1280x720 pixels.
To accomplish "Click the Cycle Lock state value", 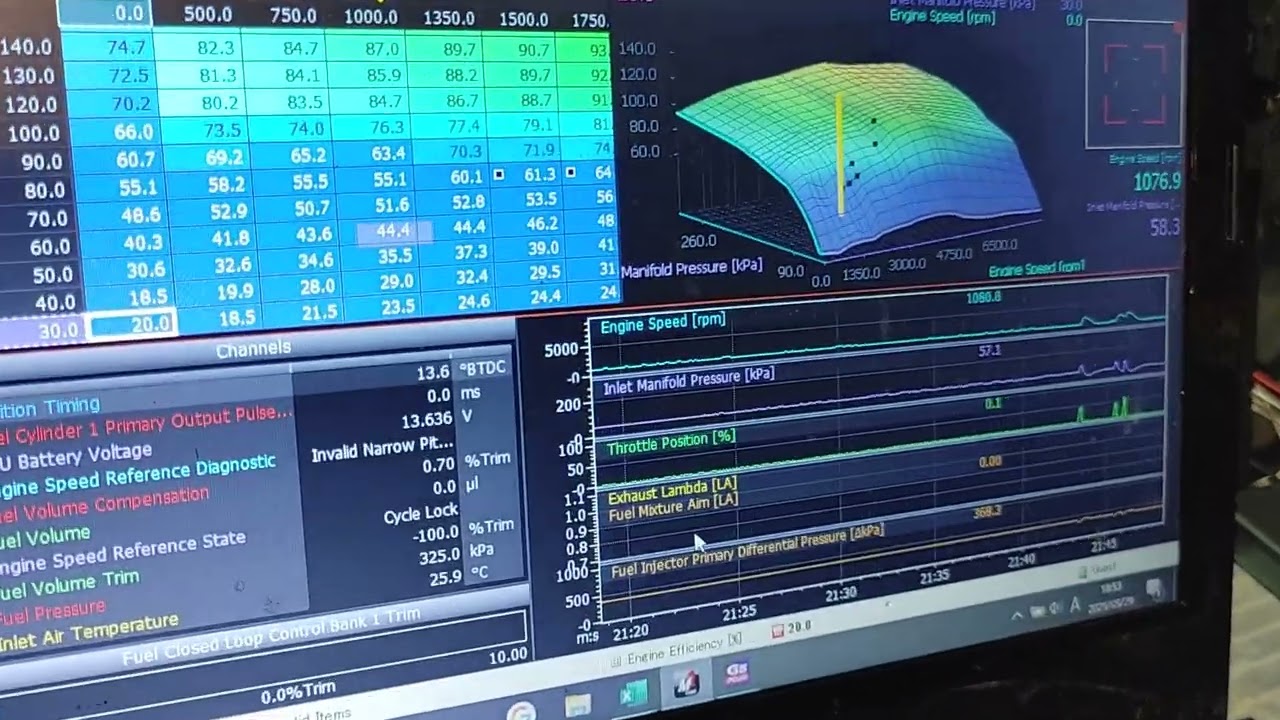I will 420,514.
